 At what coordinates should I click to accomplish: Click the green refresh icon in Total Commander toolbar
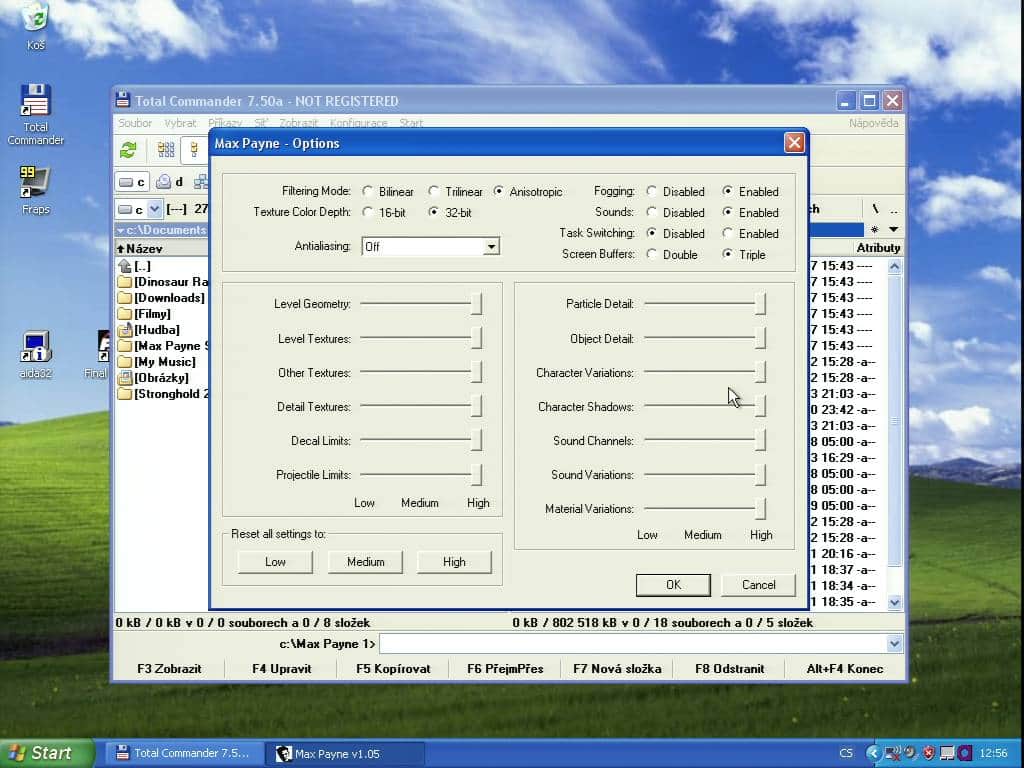128,150
